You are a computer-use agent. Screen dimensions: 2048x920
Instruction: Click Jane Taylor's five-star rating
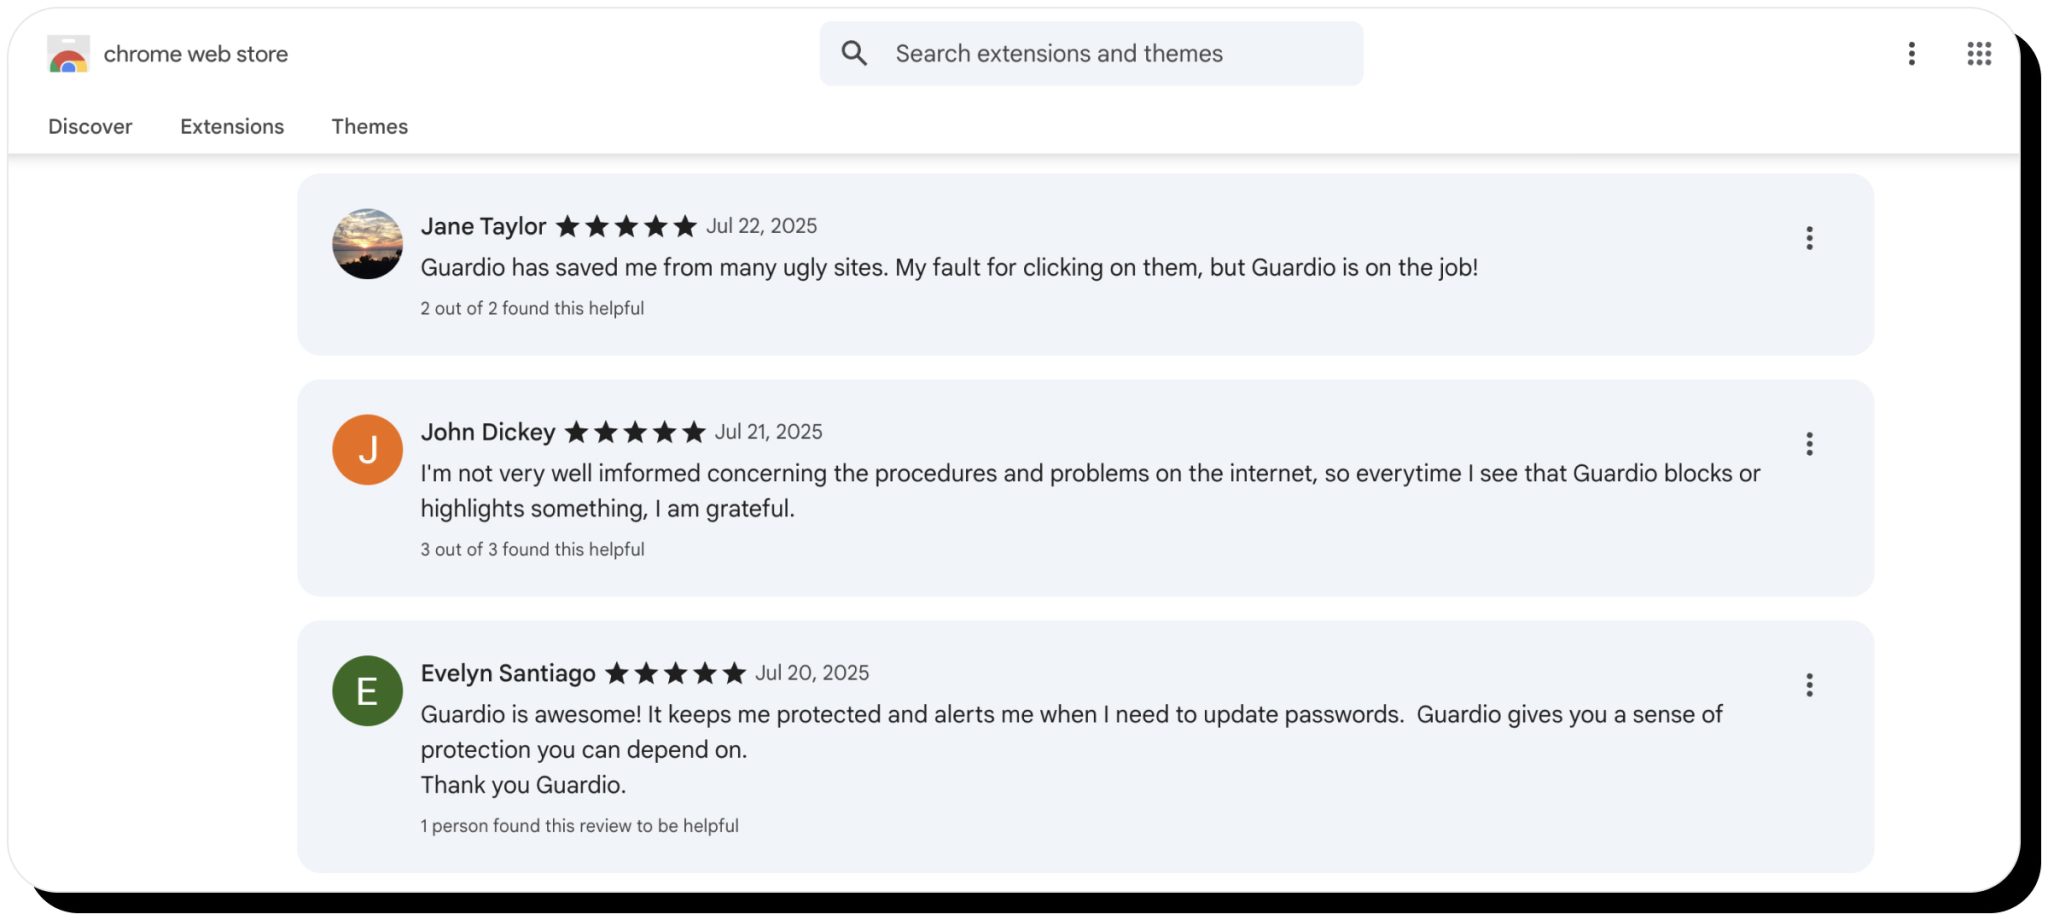[x=626, y=226]
